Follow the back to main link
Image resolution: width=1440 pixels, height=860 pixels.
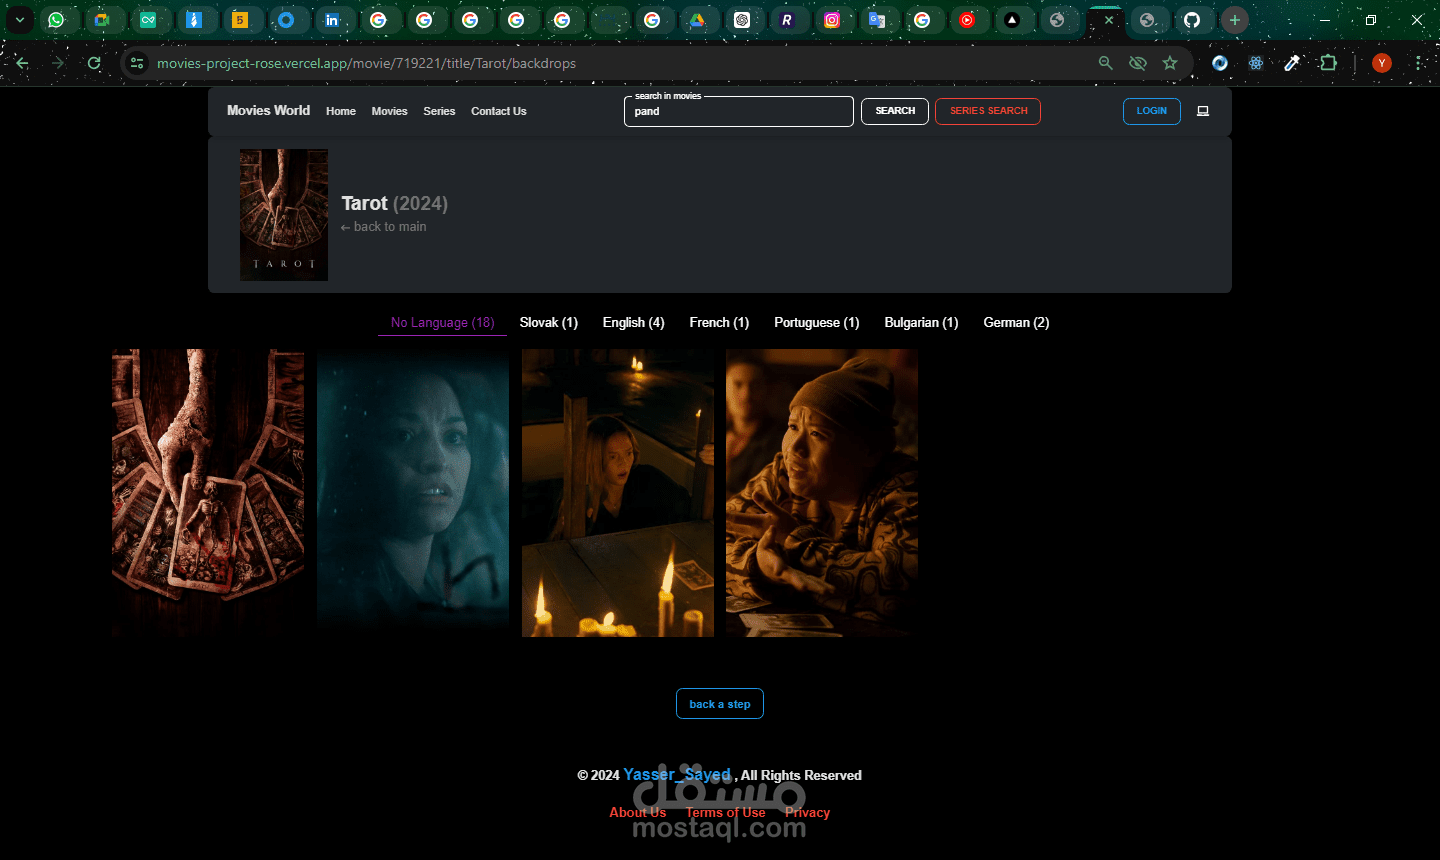383,227
